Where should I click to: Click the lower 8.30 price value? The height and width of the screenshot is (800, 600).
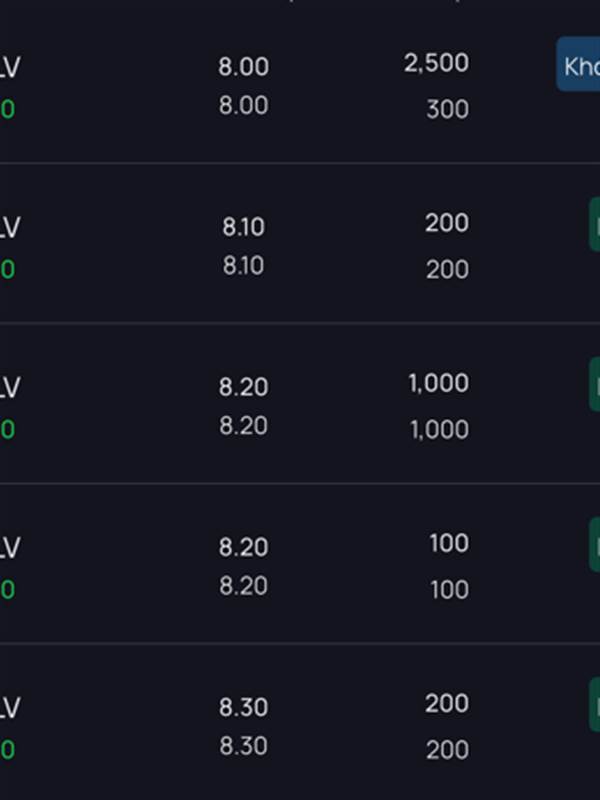(244, 746)
